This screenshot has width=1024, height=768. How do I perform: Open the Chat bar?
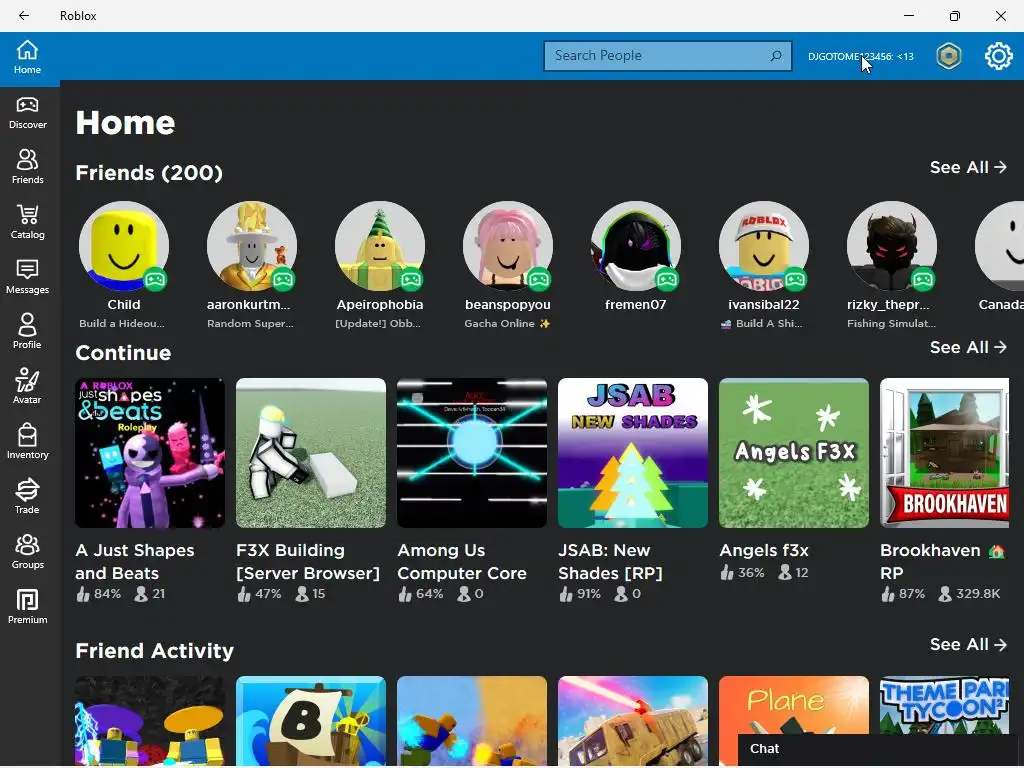(877, 749)
